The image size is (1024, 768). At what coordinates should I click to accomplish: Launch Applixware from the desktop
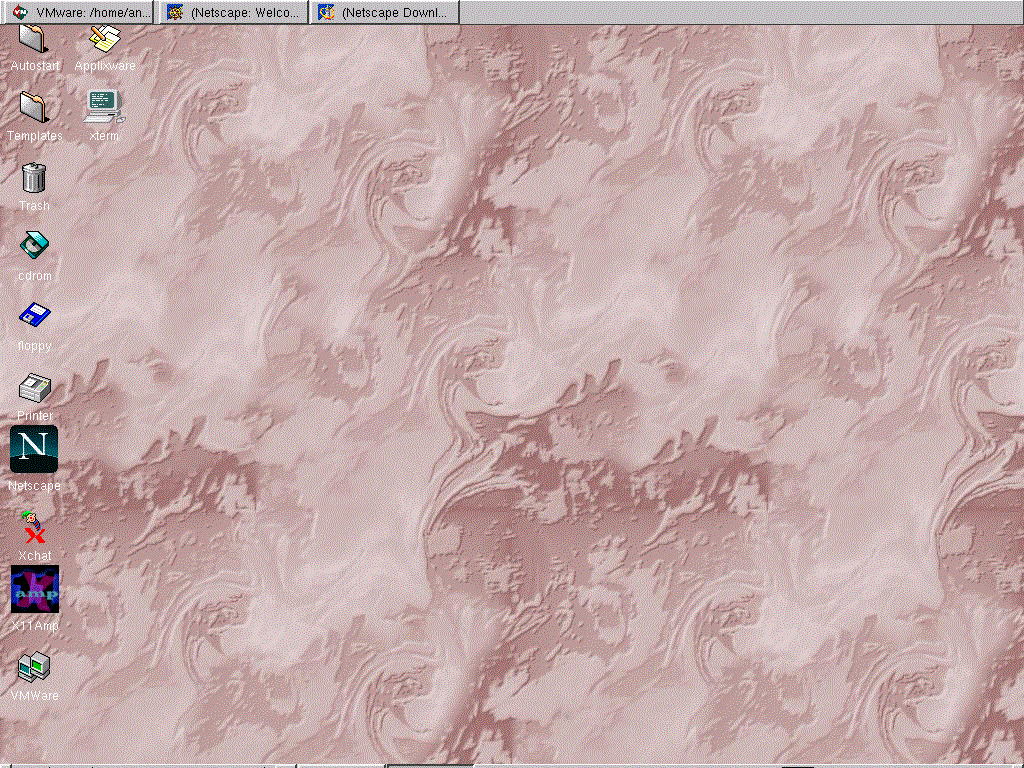pos(104,40)
